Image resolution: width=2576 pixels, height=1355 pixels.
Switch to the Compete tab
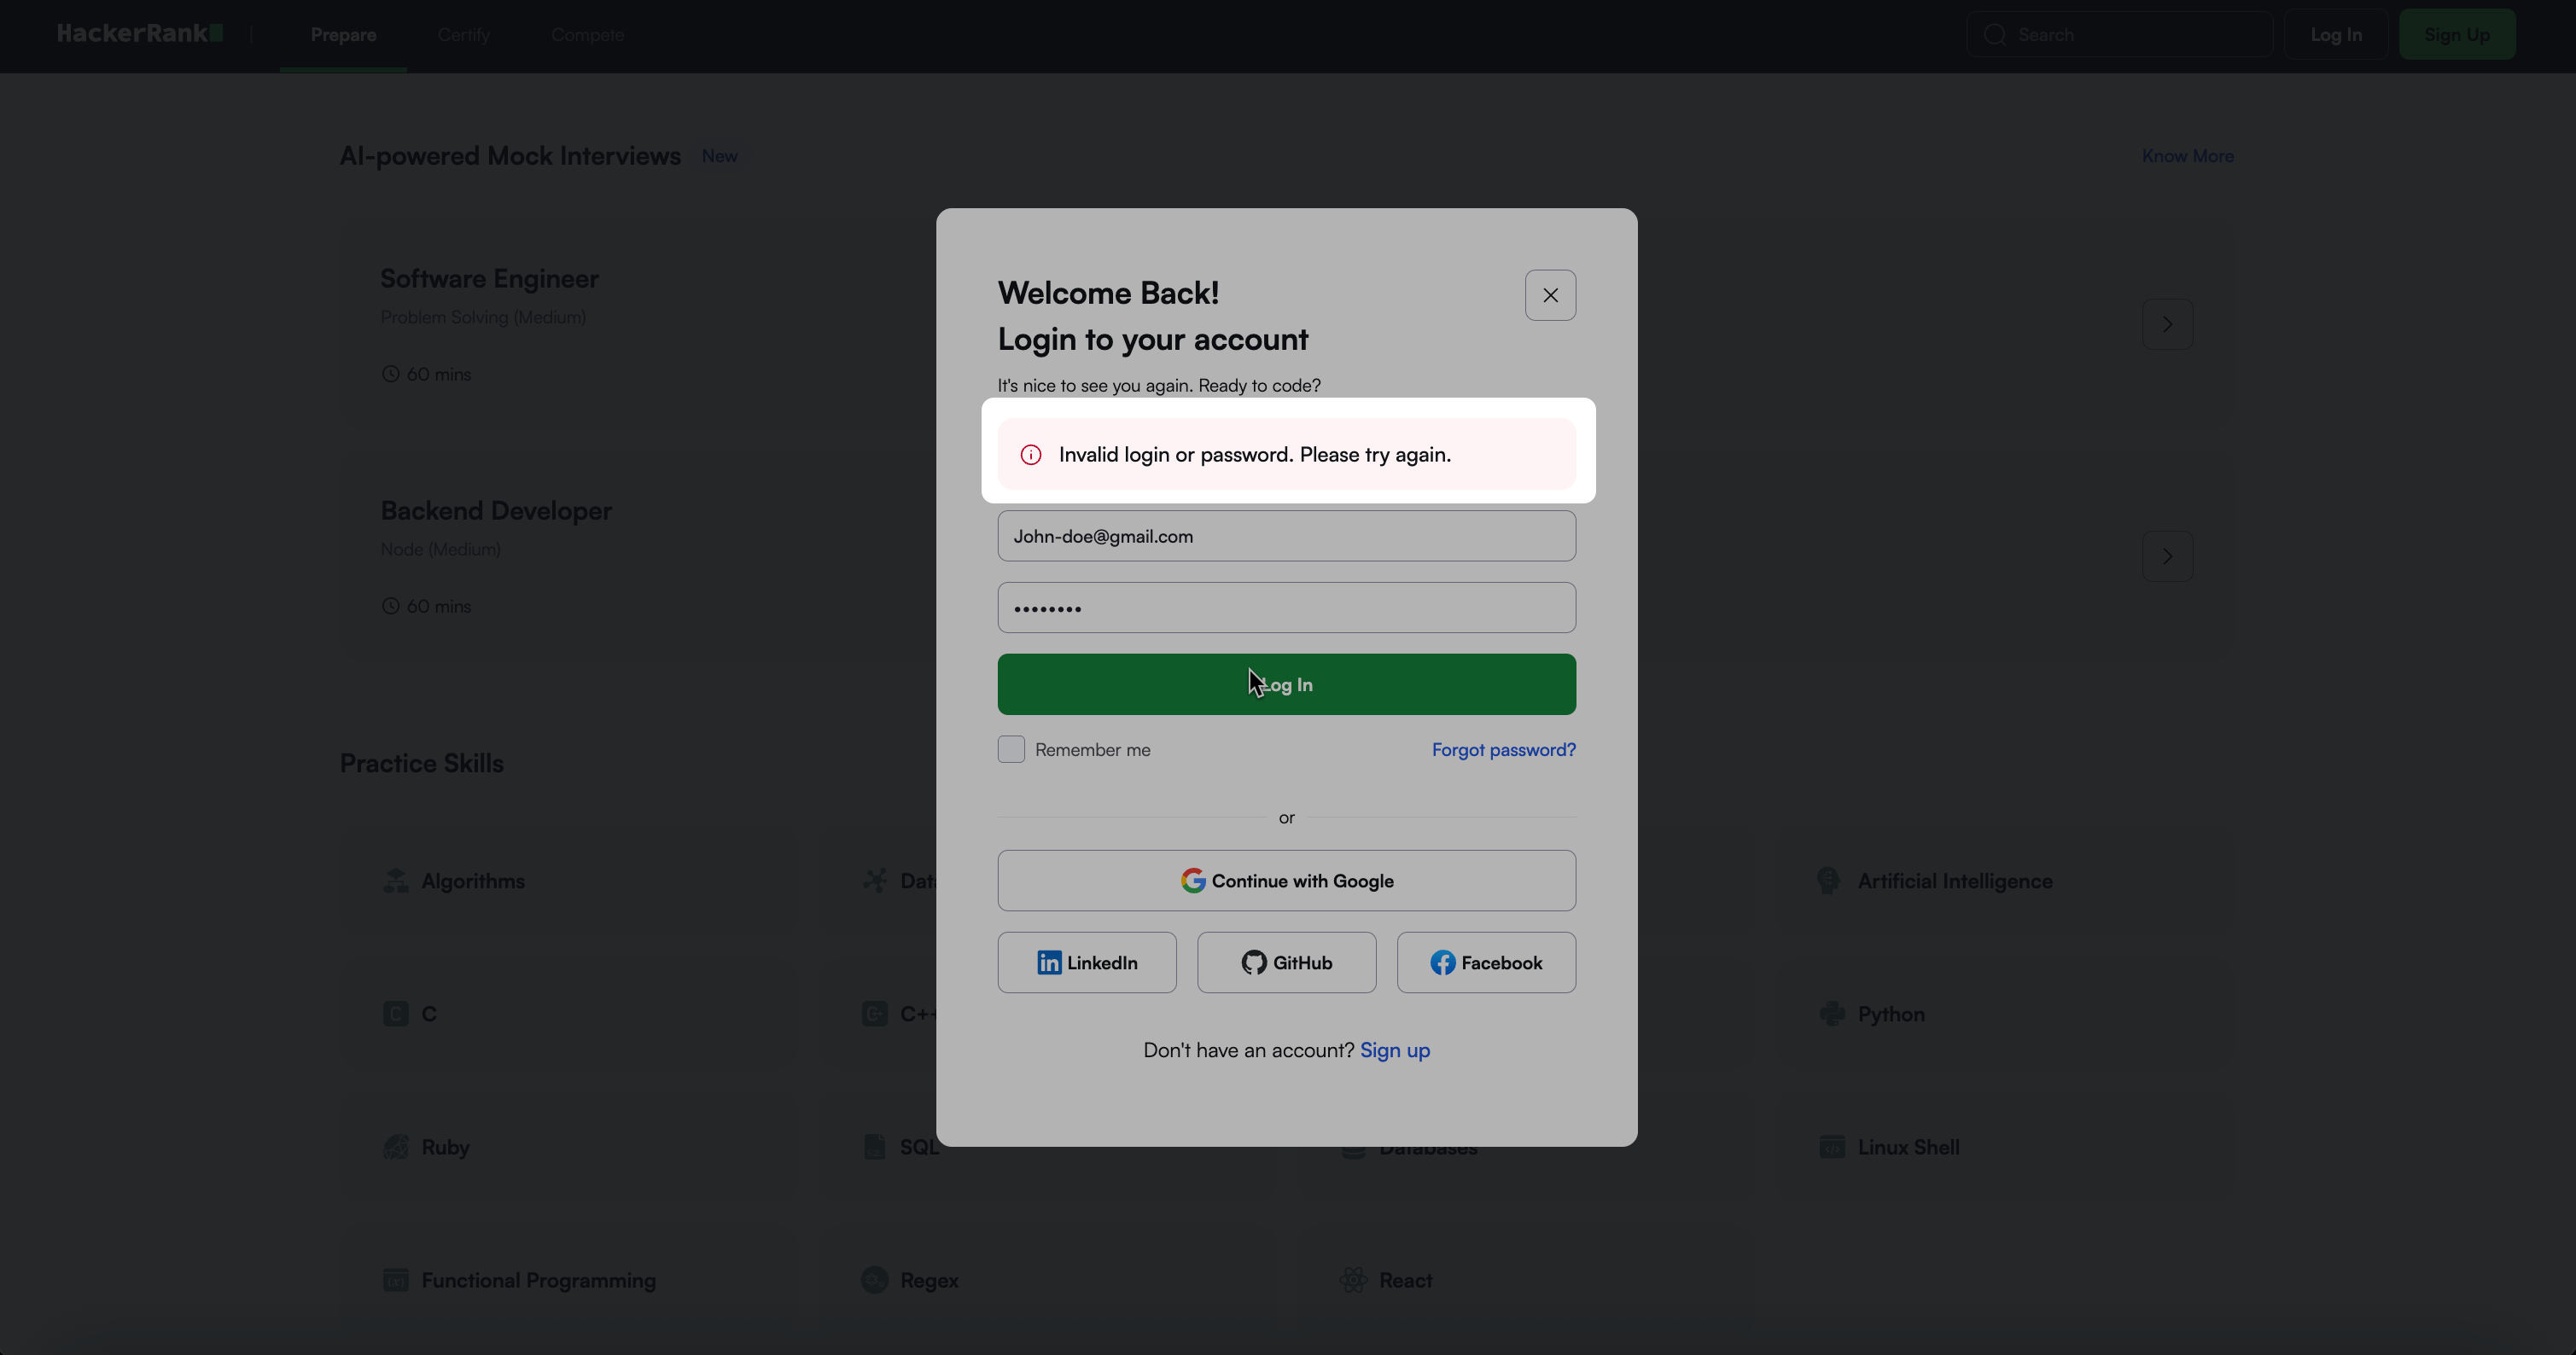pyautogui.click(x=588, y=35)
